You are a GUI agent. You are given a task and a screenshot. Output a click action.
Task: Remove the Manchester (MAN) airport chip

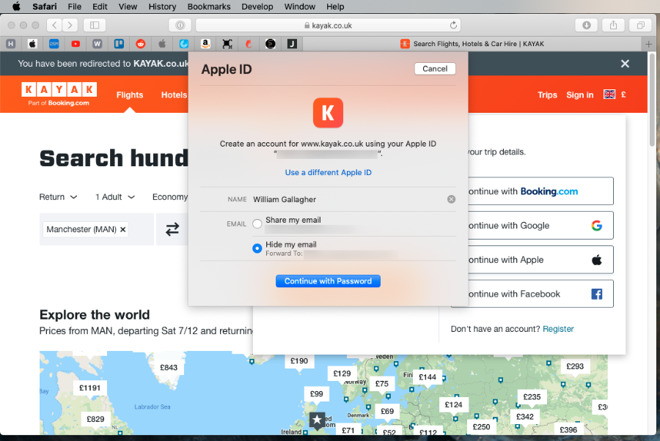point(123,230)
